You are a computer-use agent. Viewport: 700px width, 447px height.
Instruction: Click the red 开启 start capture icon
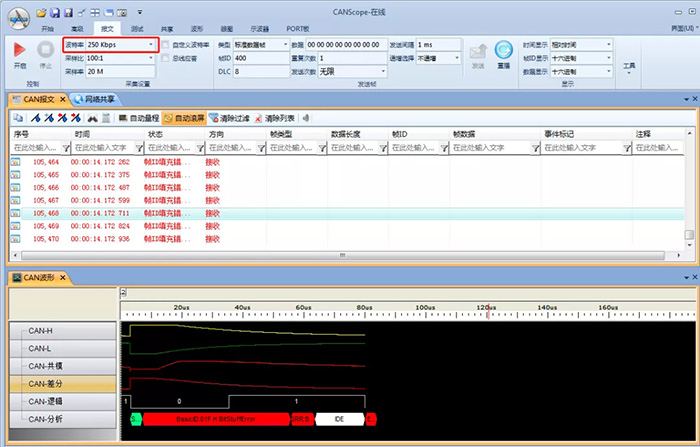tap(20, 50)
